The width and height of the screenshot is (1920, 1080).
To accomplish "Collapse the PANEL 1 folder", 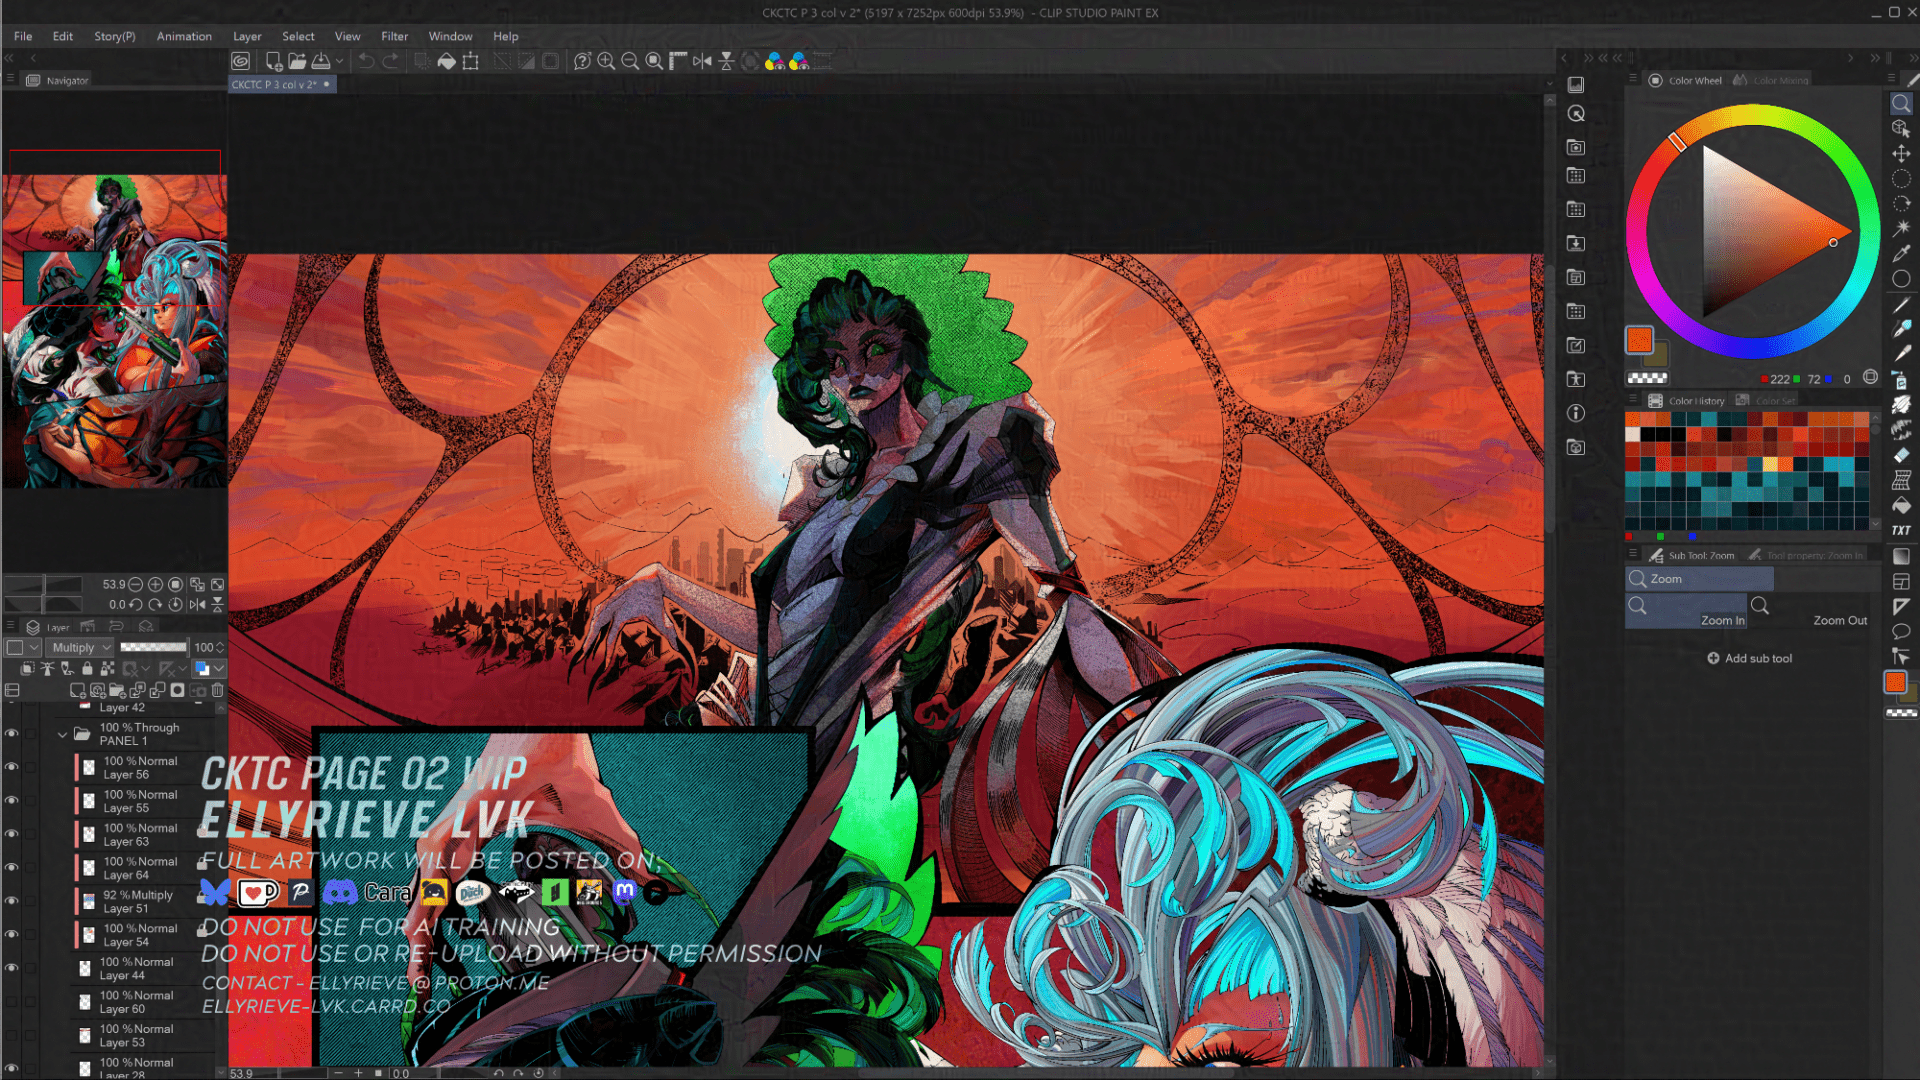I will tap(62, 734).
